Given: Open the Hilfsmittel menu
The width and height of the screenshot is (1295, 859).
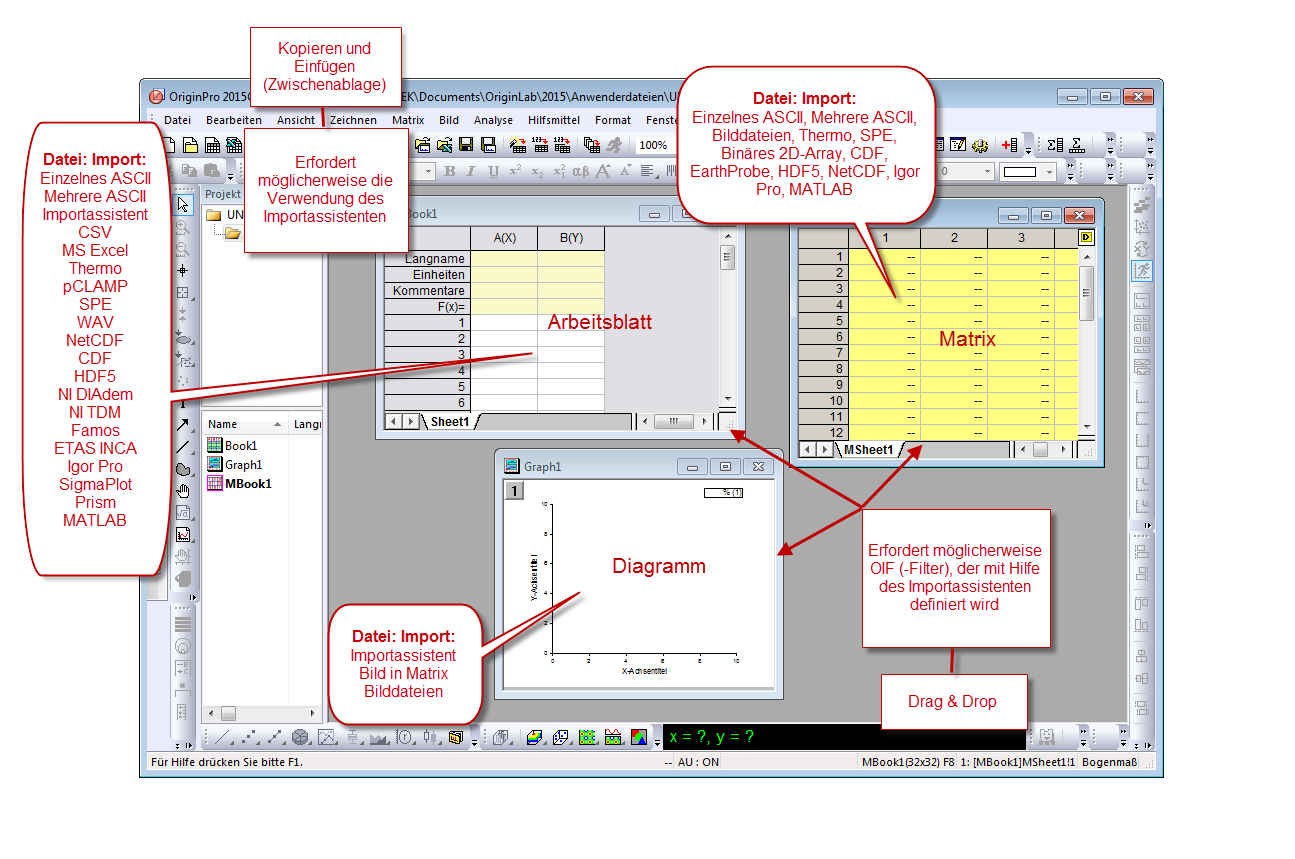Looking at the screenshot, I should pyautogui.click(x=554, y=120).
